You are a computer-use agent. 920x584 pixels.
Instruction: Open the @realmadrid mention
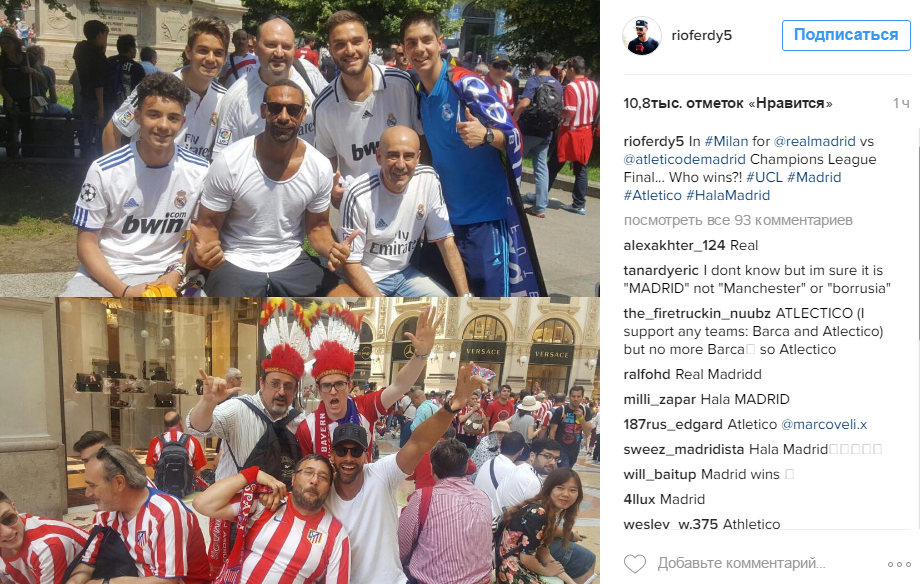814,141
